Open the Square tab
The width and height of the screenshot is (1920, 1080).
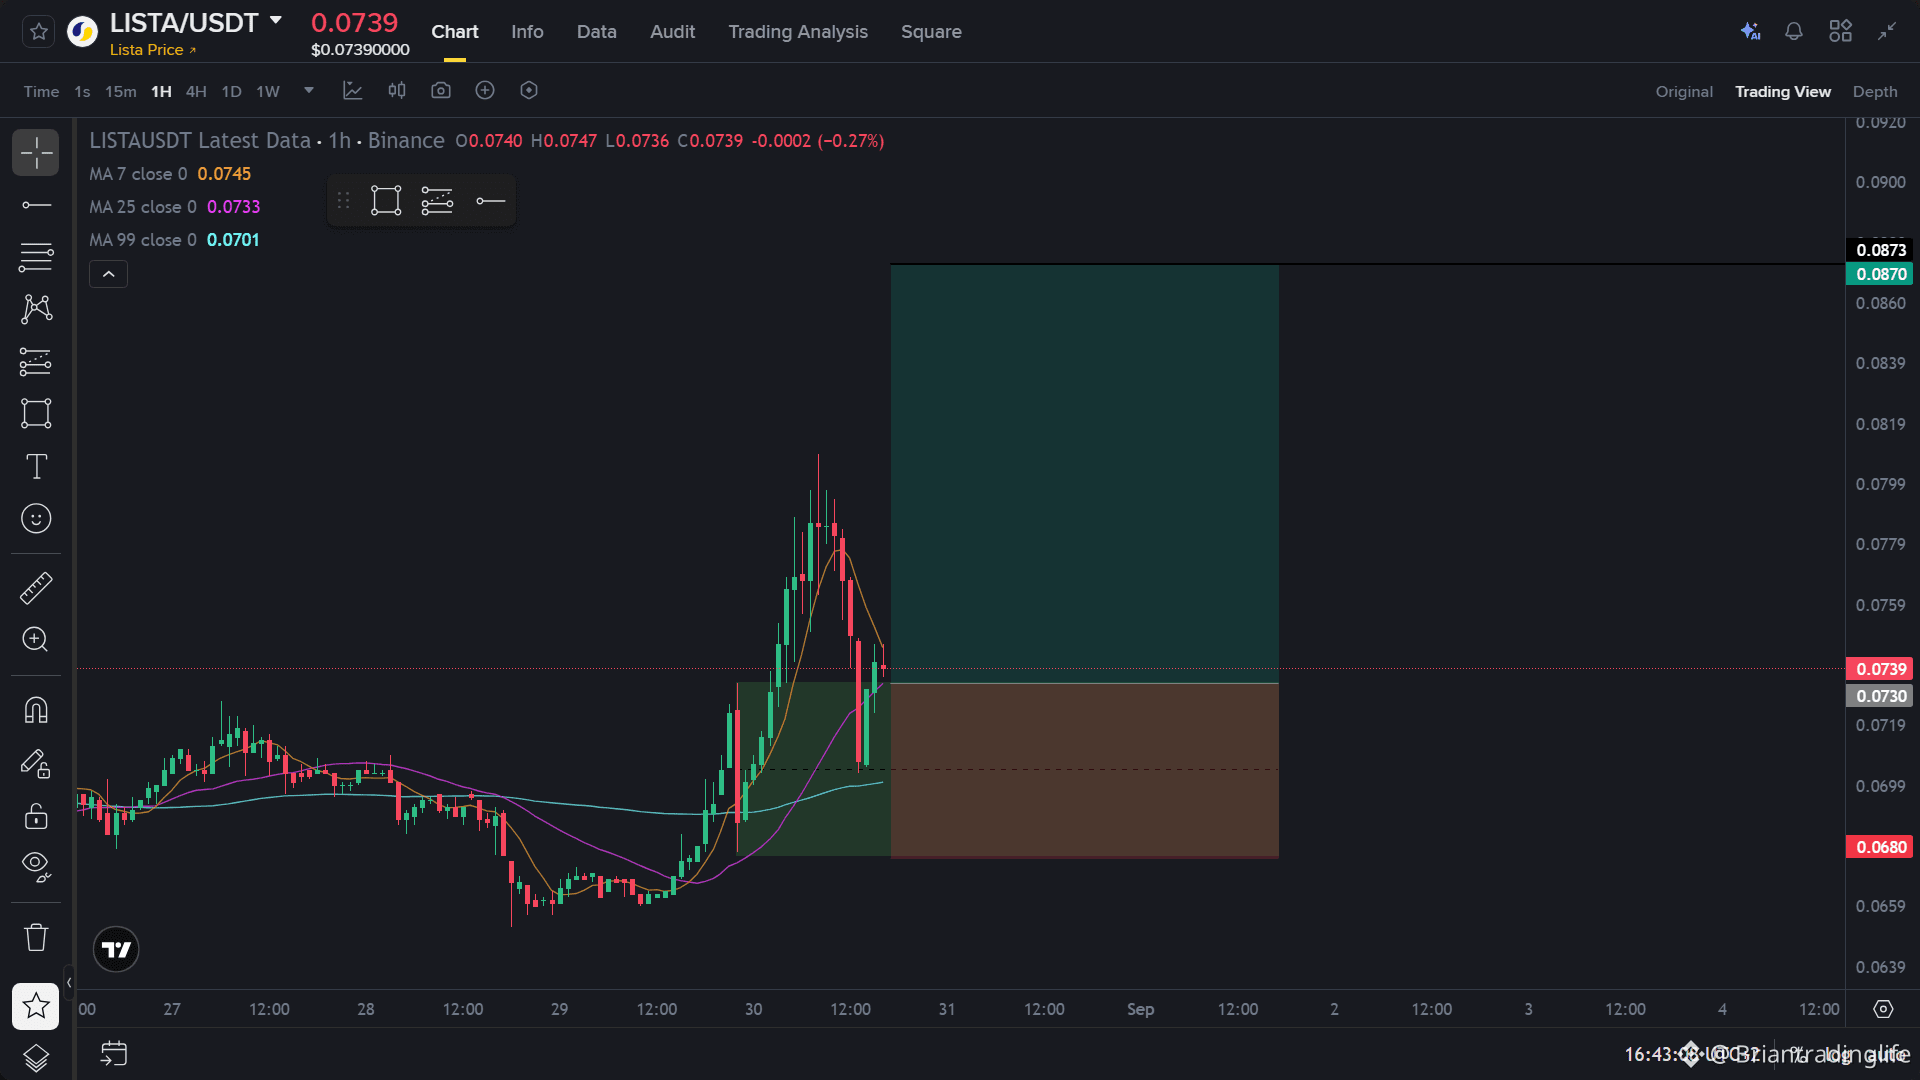(931, 32)
